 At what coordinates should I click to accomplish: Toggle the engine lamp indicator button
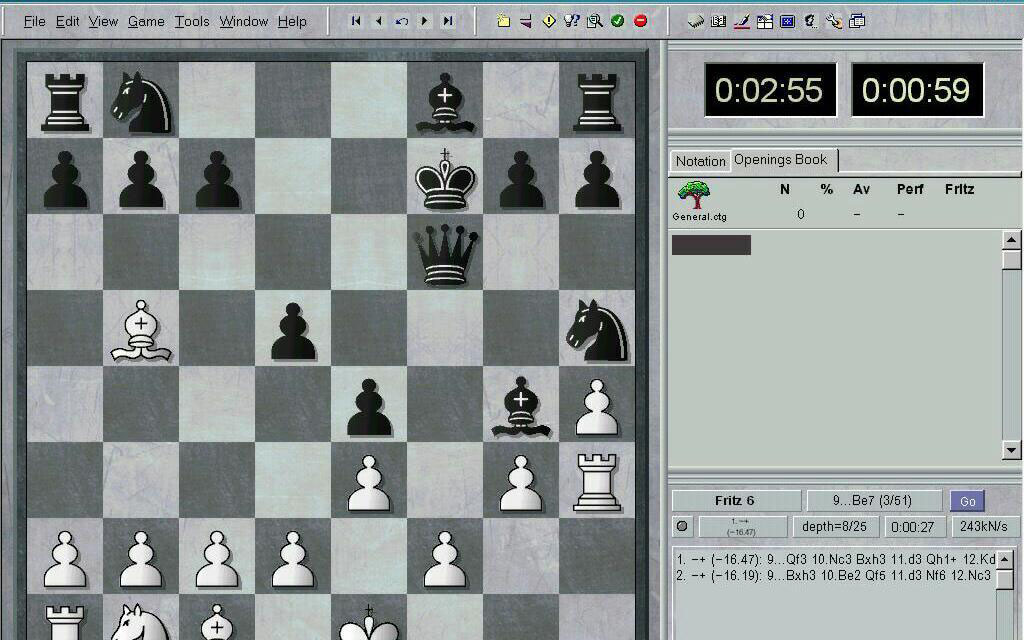coord(683,526)
